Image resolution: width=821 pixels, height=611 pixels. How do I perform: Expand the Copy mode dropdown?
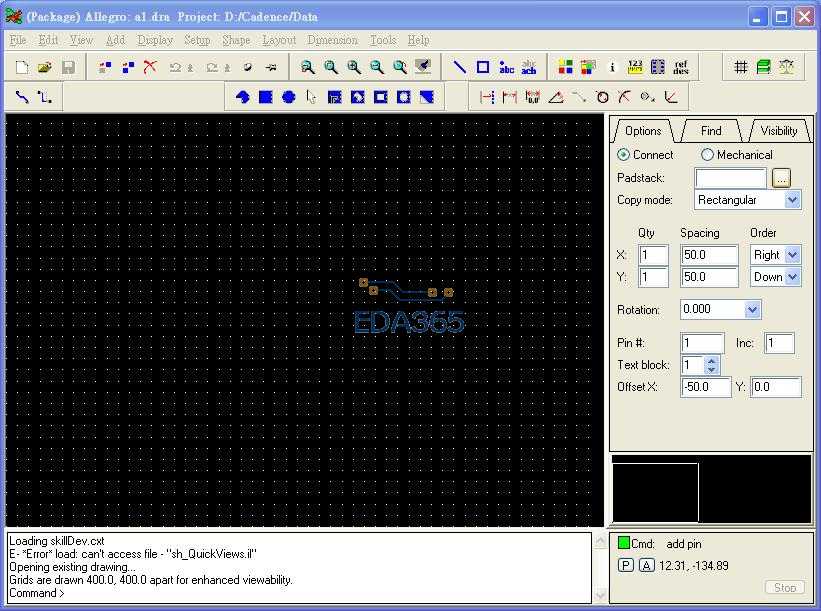[x=793, y=200]
